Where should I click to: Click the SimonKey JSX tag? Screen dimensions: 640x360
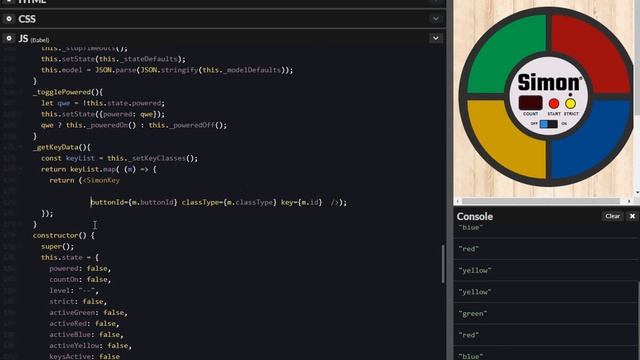(101, 180)
